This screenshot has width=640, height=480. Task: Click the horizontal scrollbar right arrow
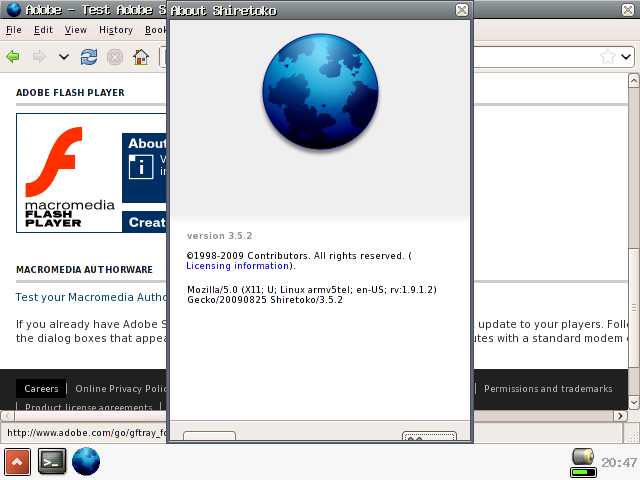click(x=620, y=416)
